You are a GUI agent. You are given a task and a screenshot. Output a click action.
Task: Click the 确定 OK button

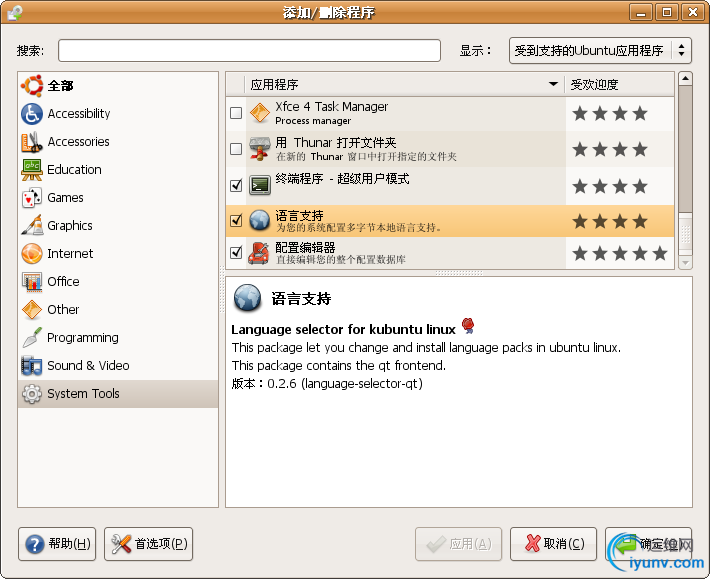point(648,544)
